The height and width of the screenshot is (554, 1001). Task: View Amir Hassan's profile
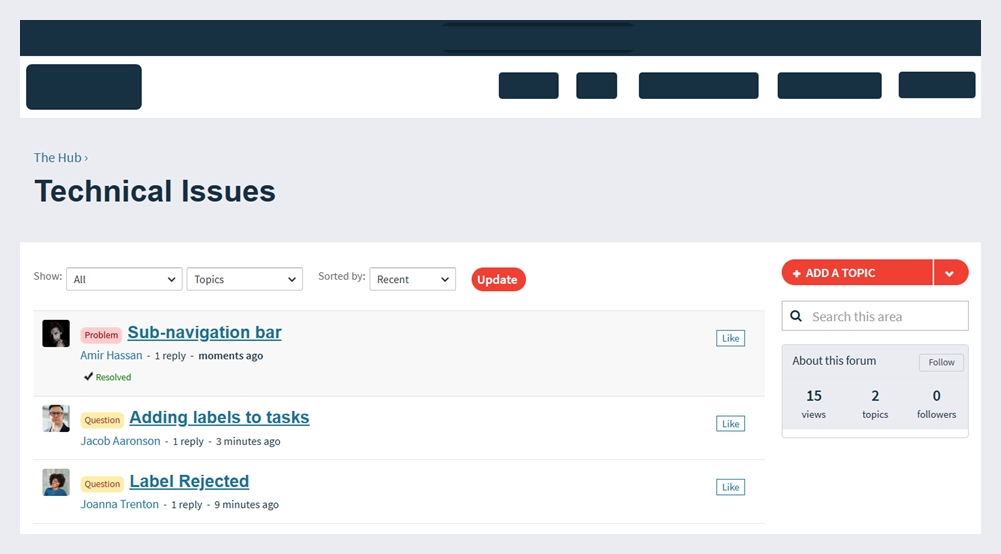click(111, 356)
